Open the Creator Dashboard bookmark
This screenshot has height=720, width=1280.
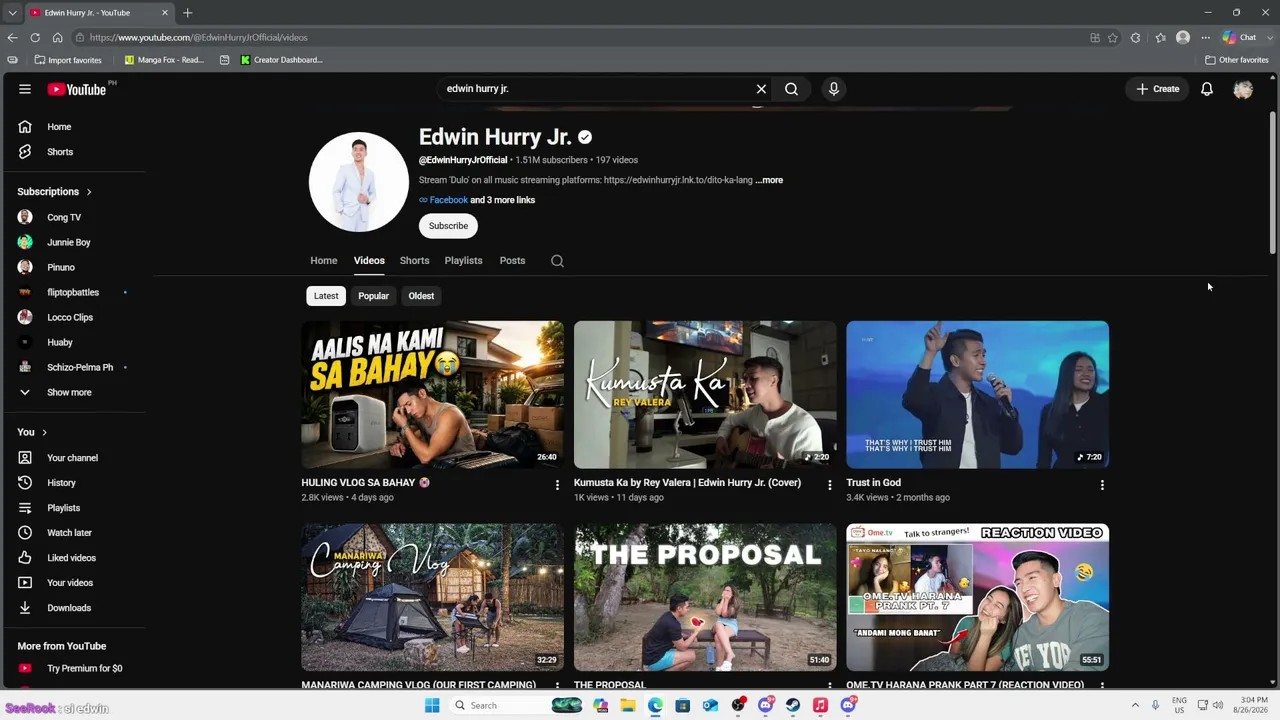[x=281, y=60]
